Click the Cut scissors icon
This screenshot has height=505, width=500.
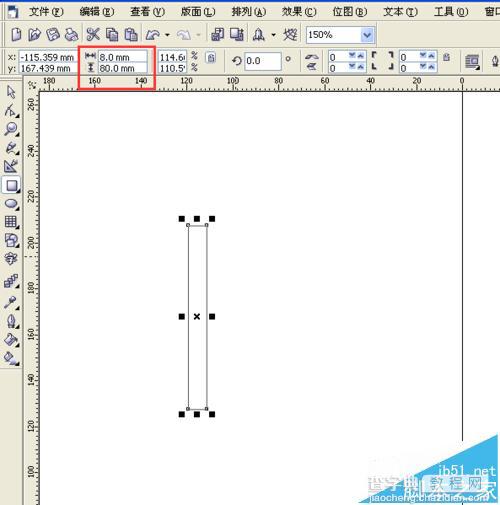pos(93,34)
